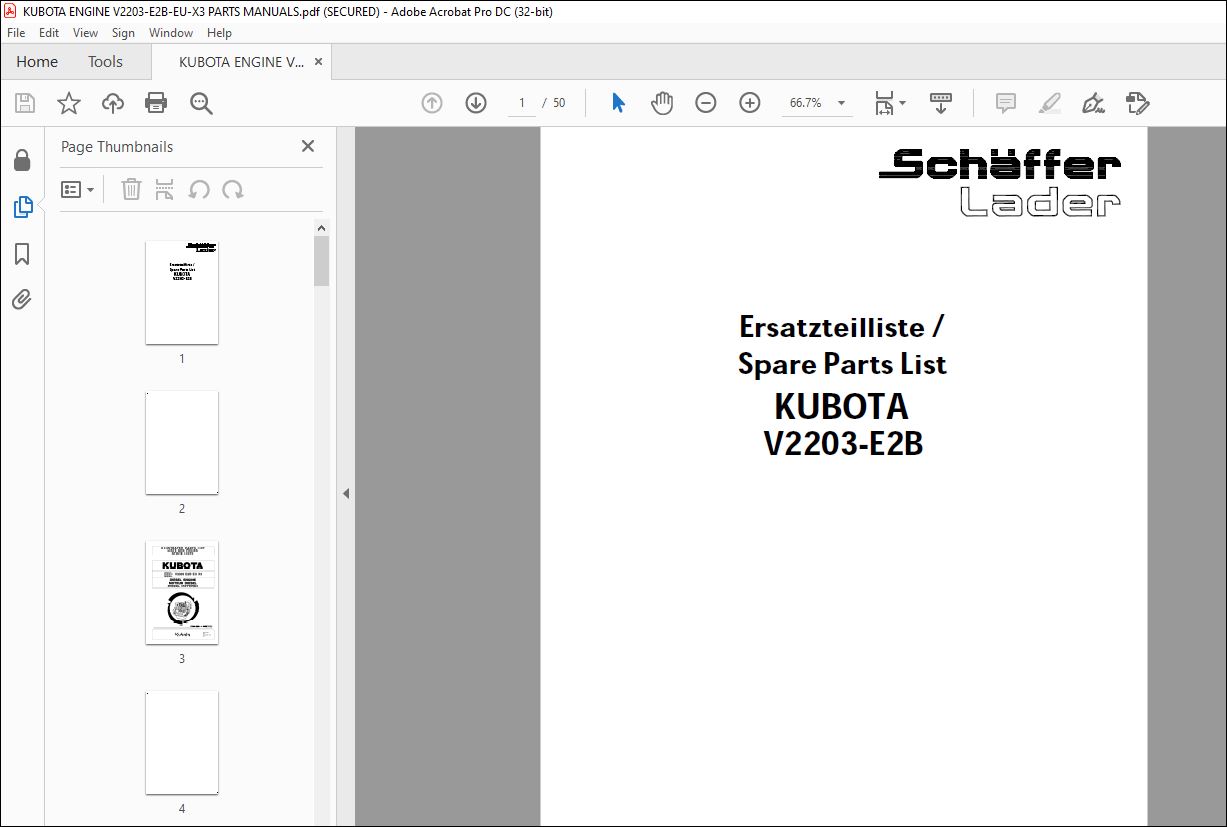Screen dimensions: 1227x827
Task: Expand page display options arrow
Action: coord(902,103)
